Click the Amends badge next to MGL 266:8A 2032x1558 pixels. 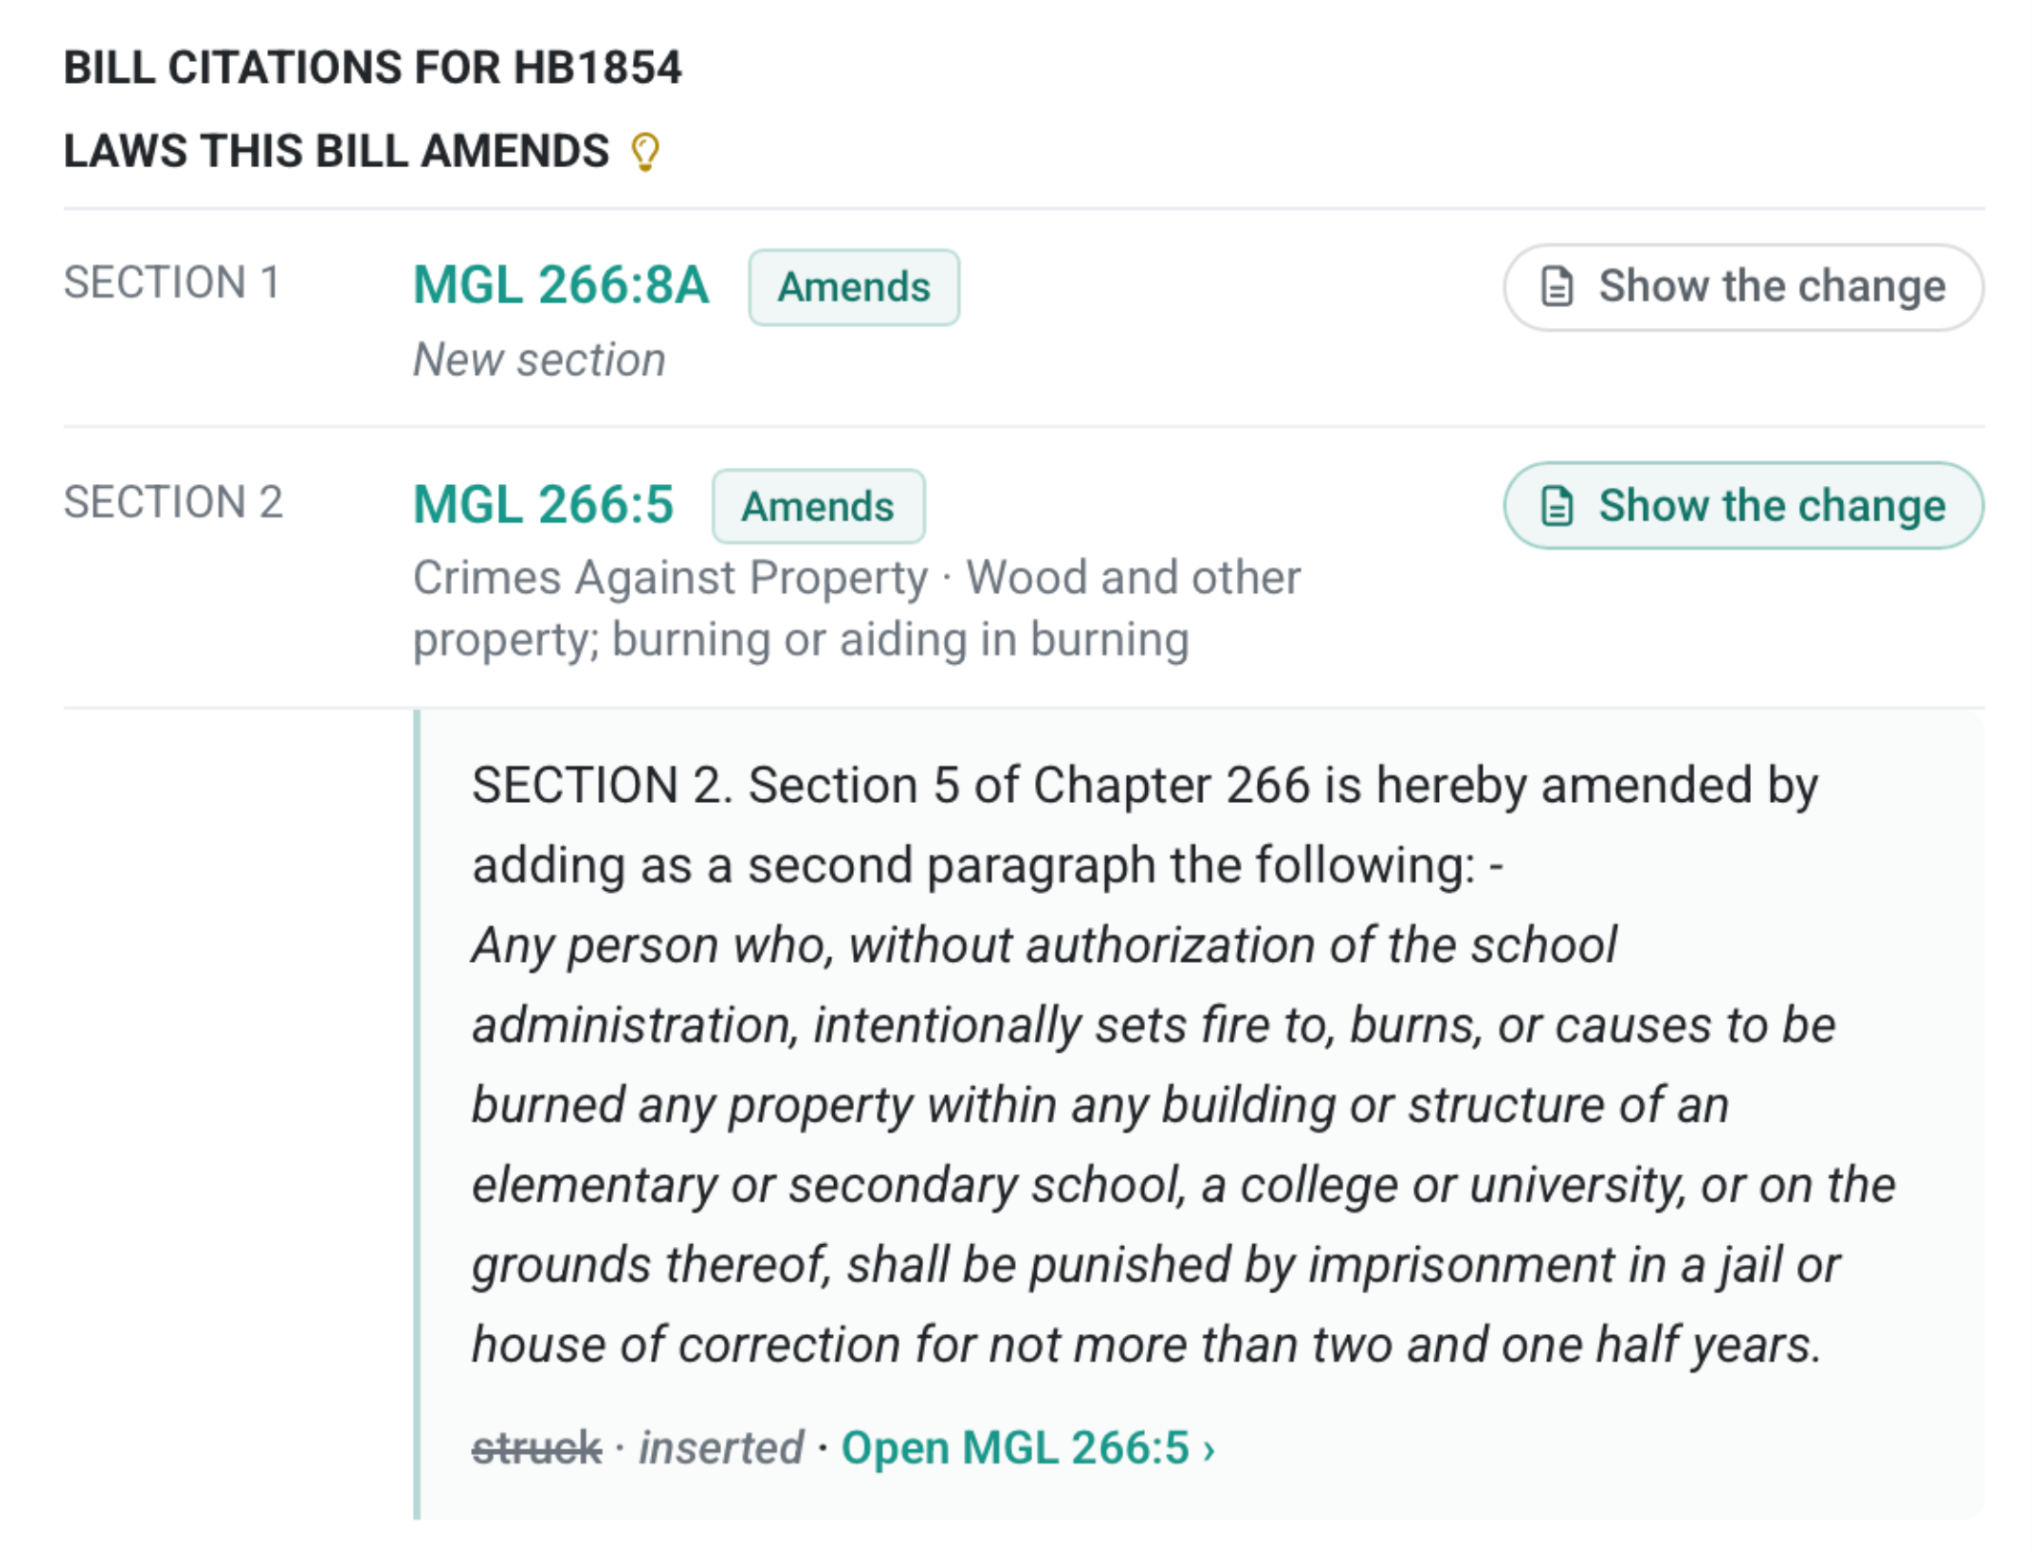pos(854,287)
